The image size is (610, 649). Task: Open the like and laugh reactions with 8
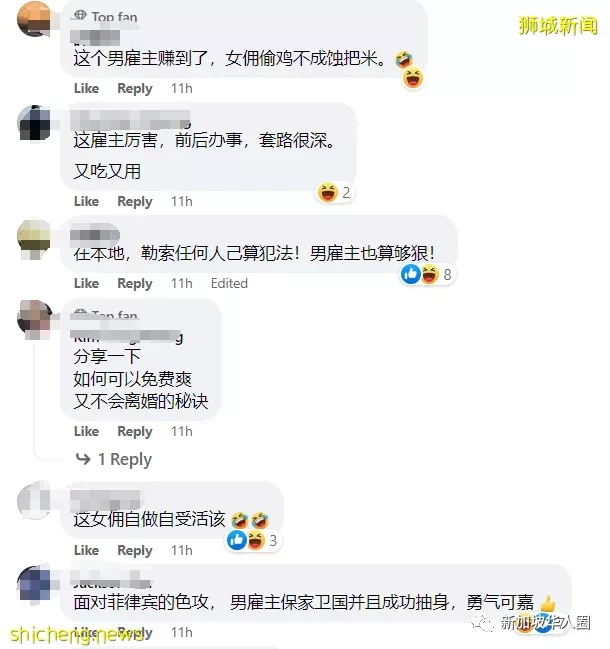(x=427, y=274)
